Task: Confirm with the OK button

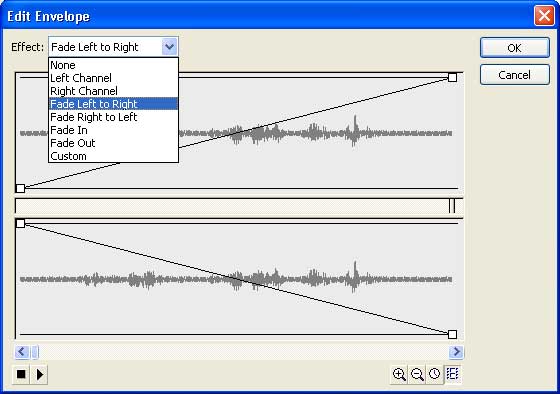Action: point(515,48)
